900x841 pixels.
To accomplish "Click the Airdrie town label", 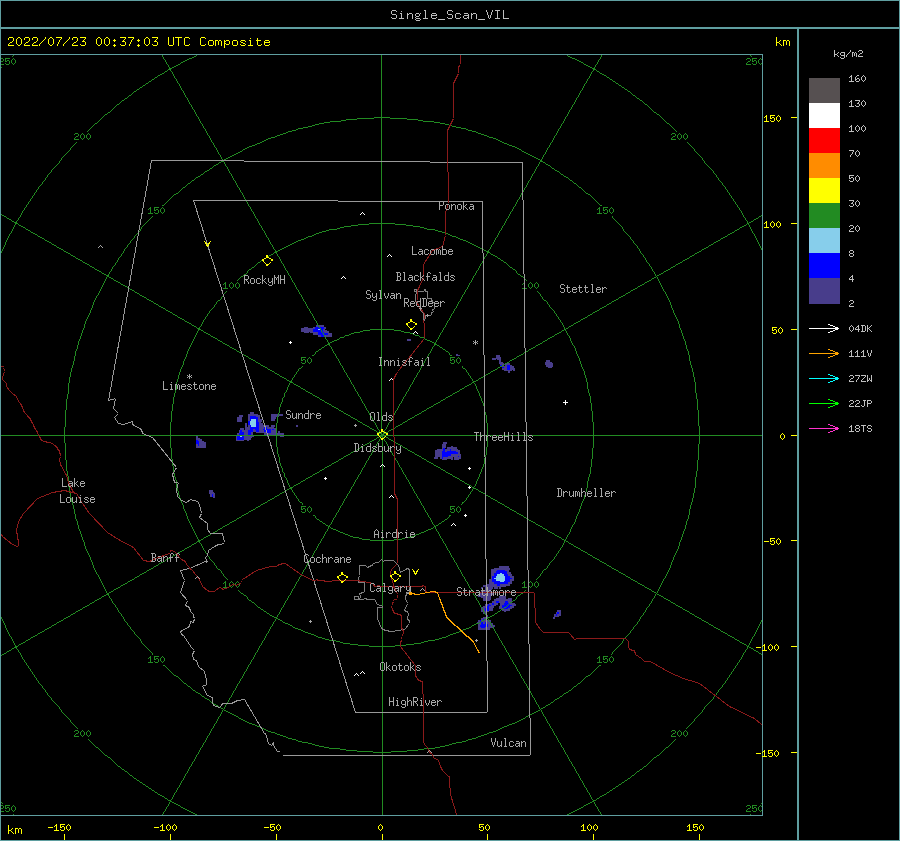I will click(x=394, y=534).
